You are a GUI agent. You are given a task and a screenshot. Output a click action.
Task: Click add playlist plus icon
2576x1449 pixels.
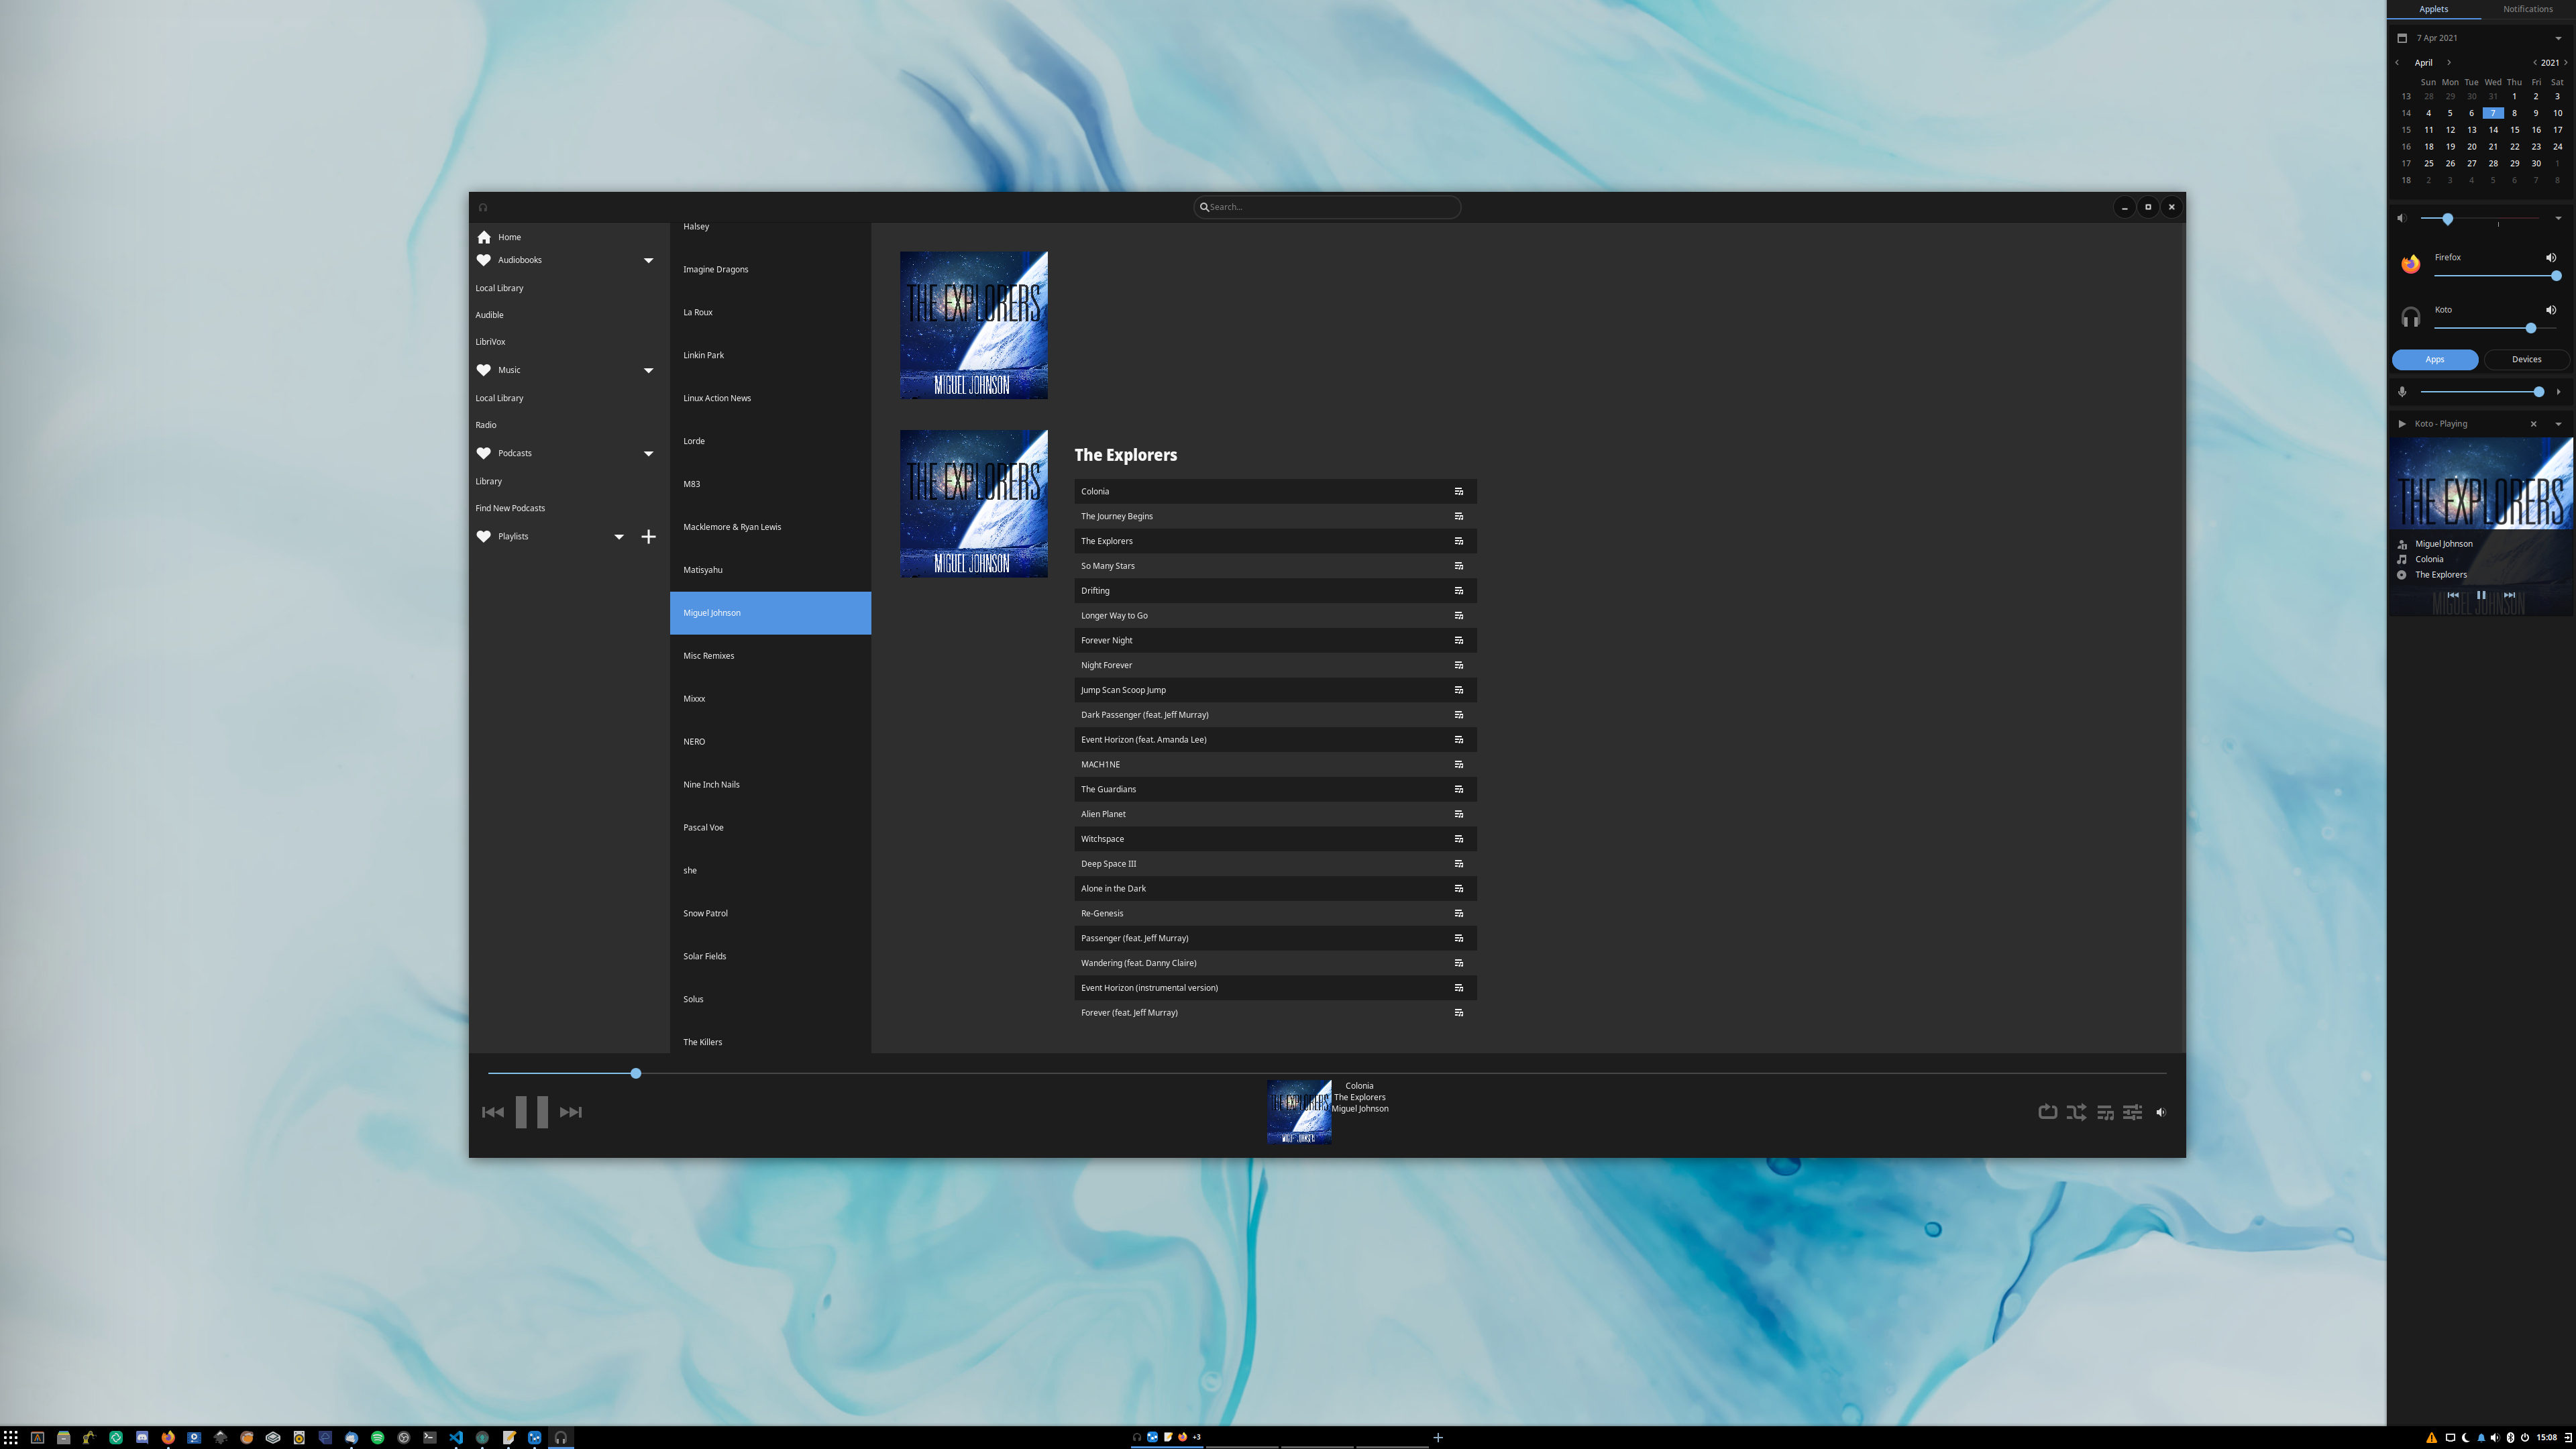point(648,537)
